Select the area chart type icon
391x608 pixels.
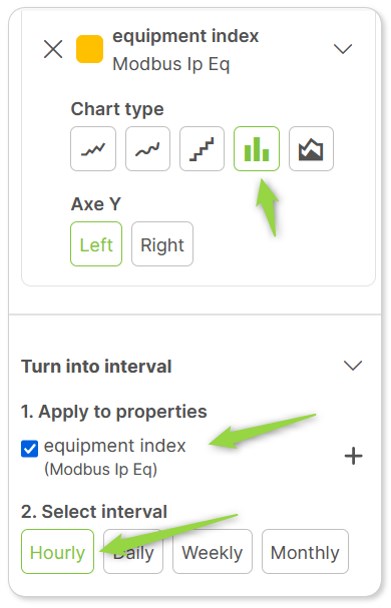pos(311,149)
